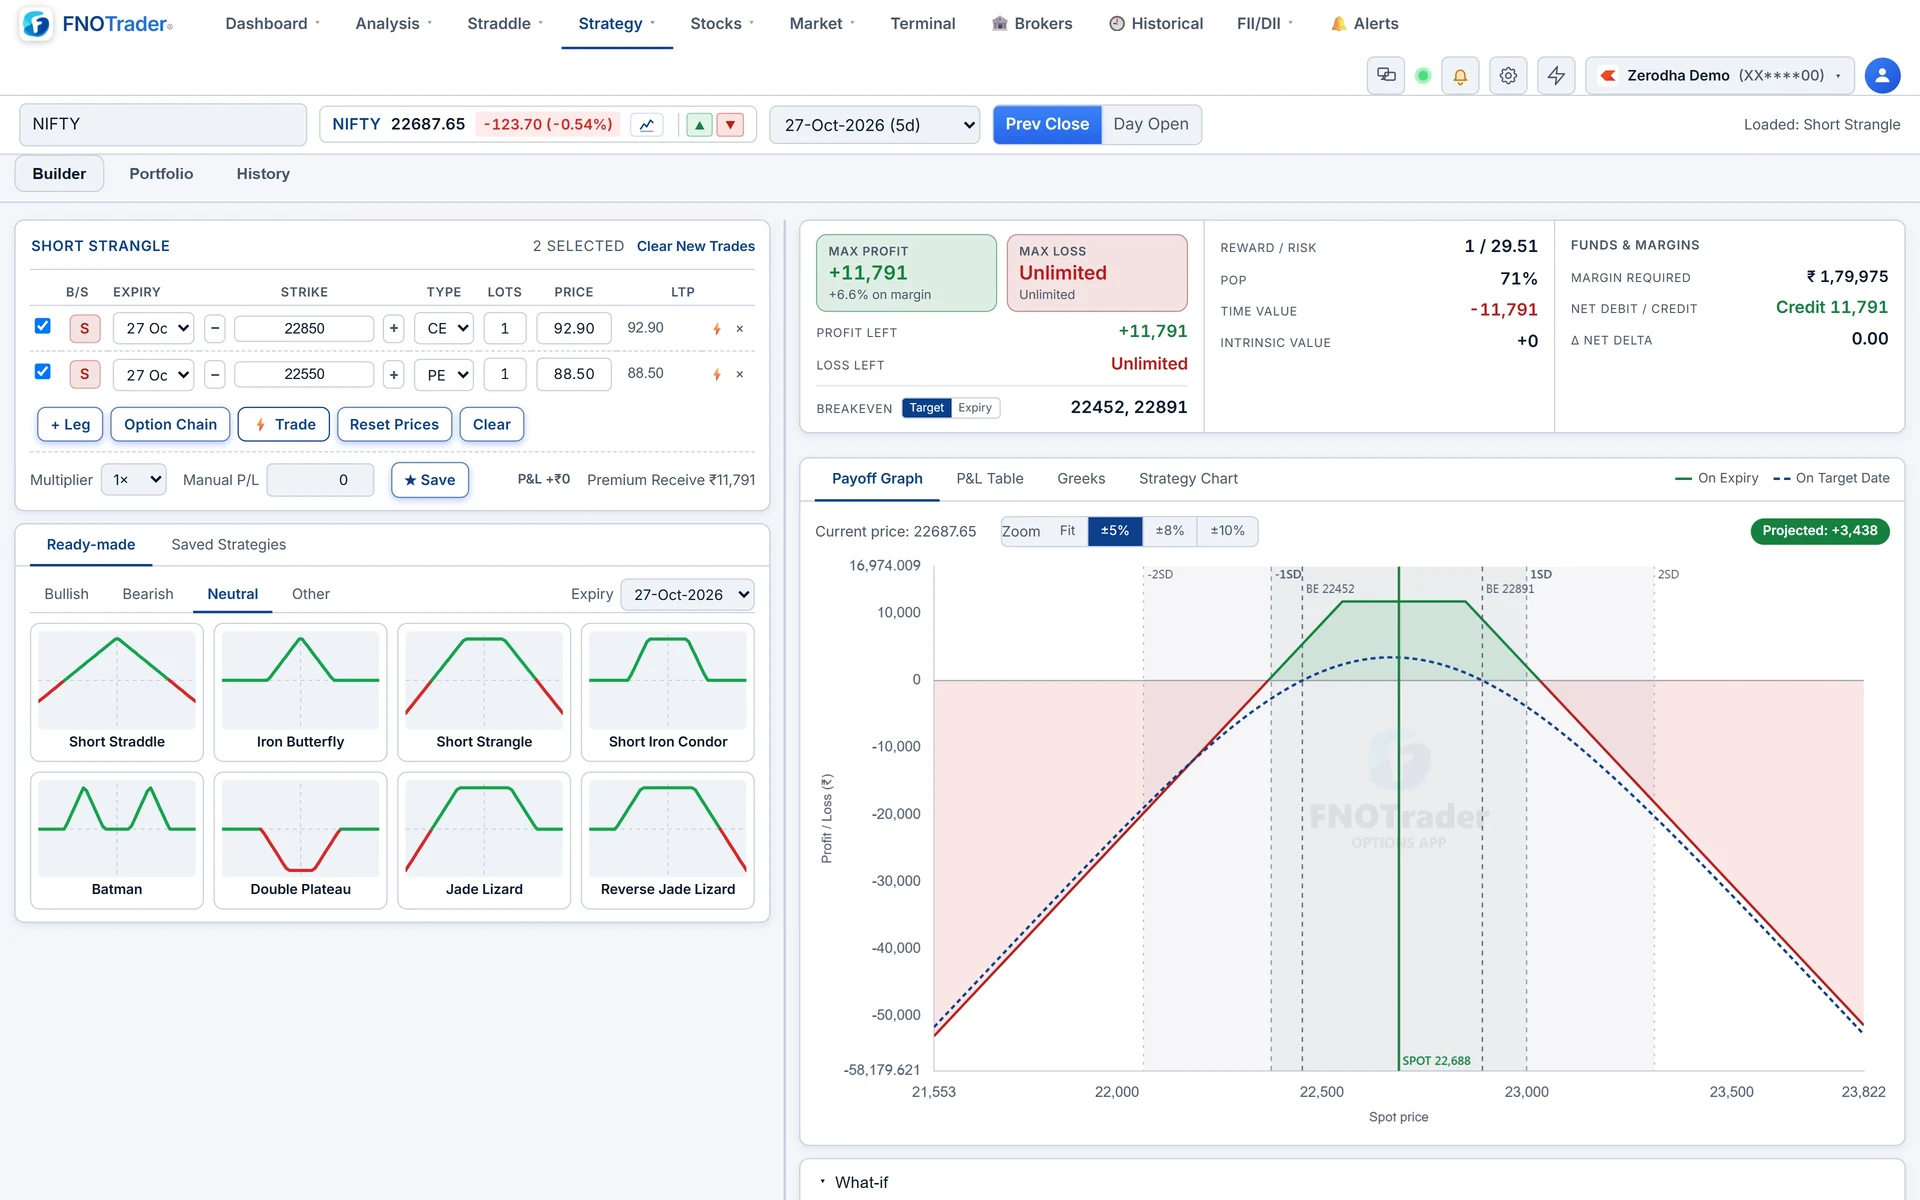Open the Ready-made Expiry dropdown
This screenshot has height=1200, width=1920.
point(688,594)
